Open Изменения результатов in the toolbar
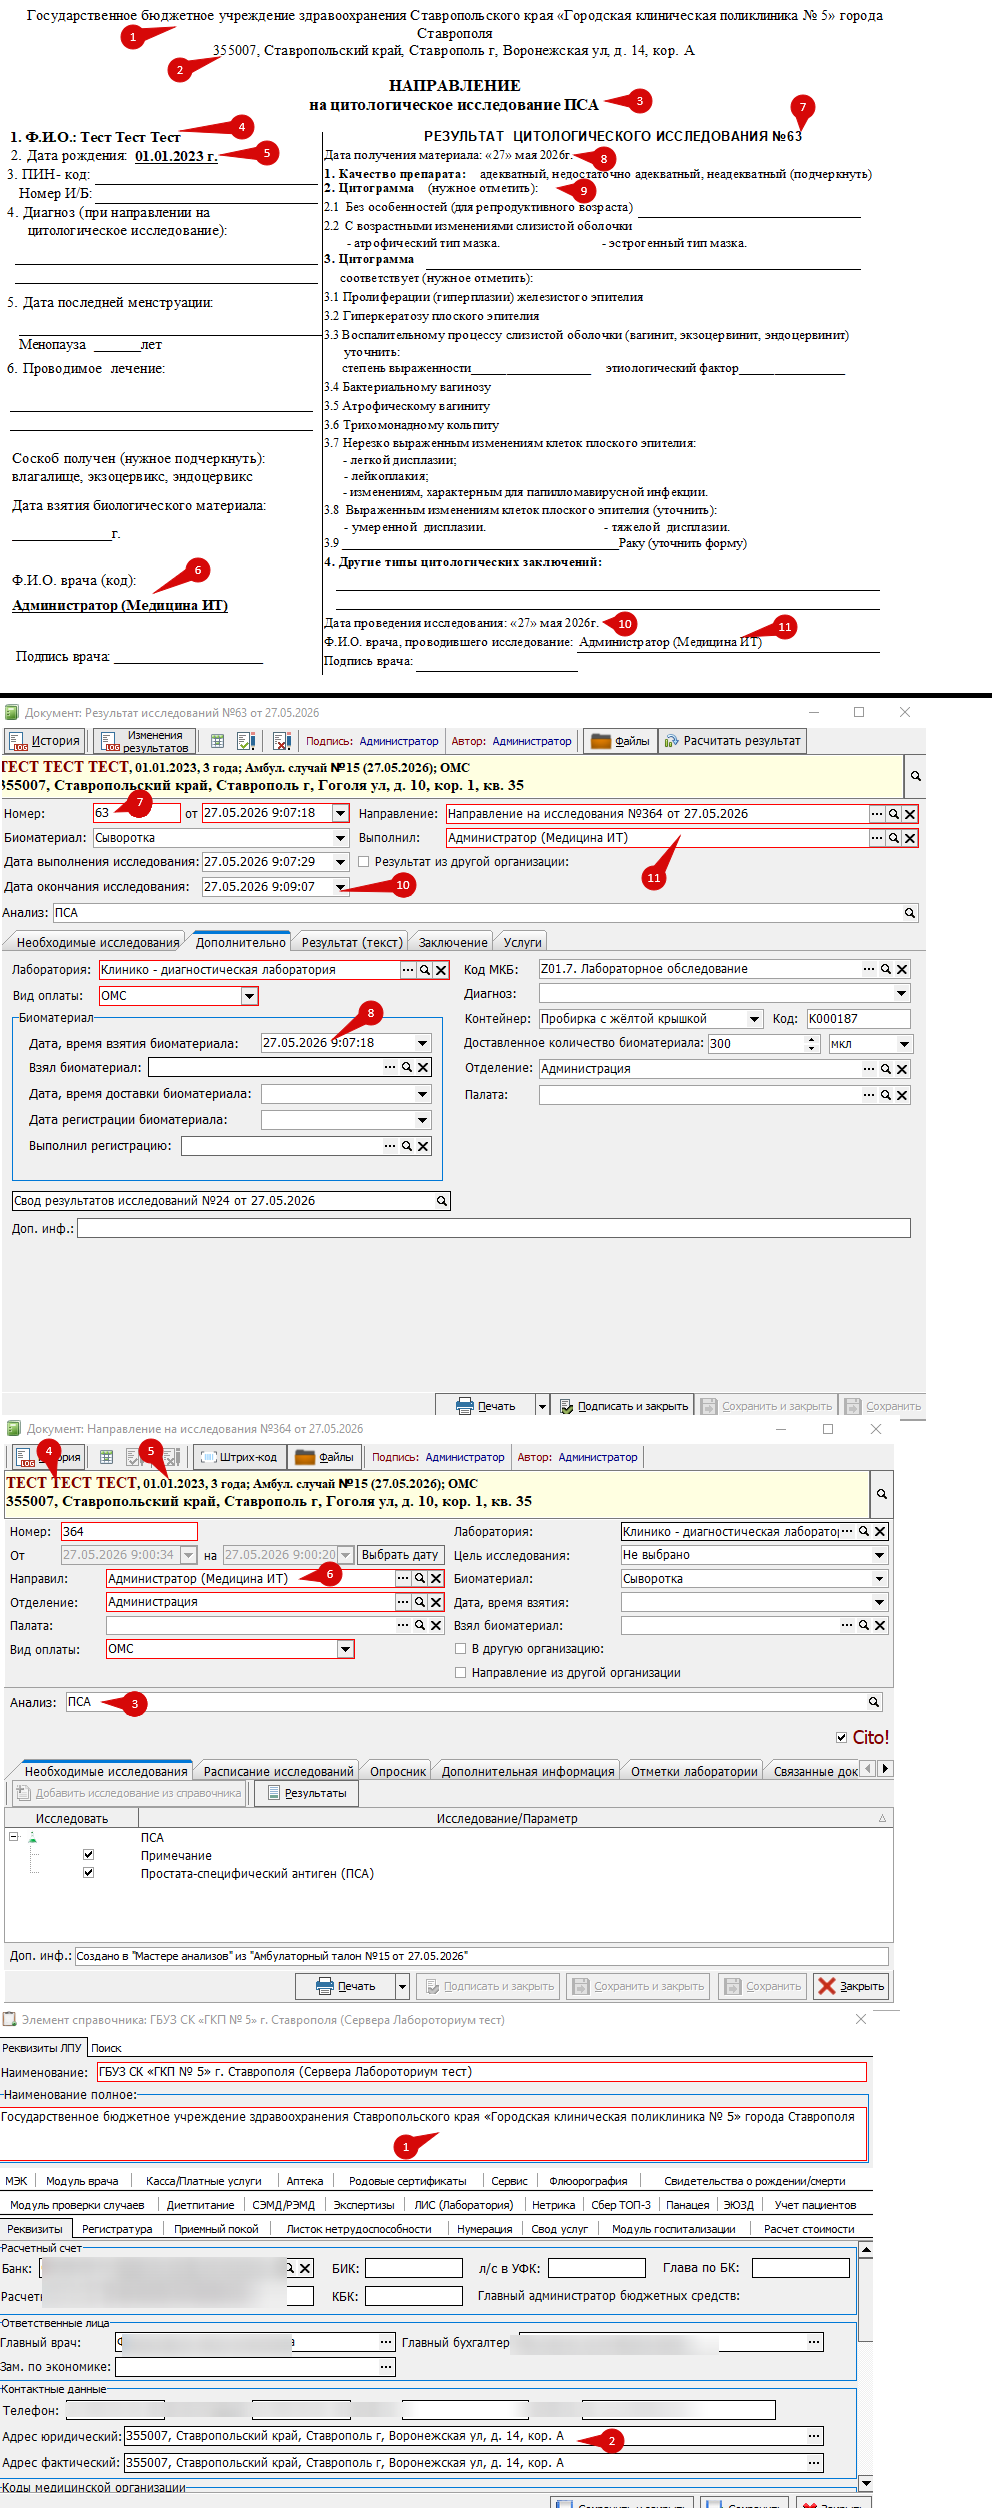The width and height of the screenshot is (992, 2508). pyautogui.click(x=144, y=741)
